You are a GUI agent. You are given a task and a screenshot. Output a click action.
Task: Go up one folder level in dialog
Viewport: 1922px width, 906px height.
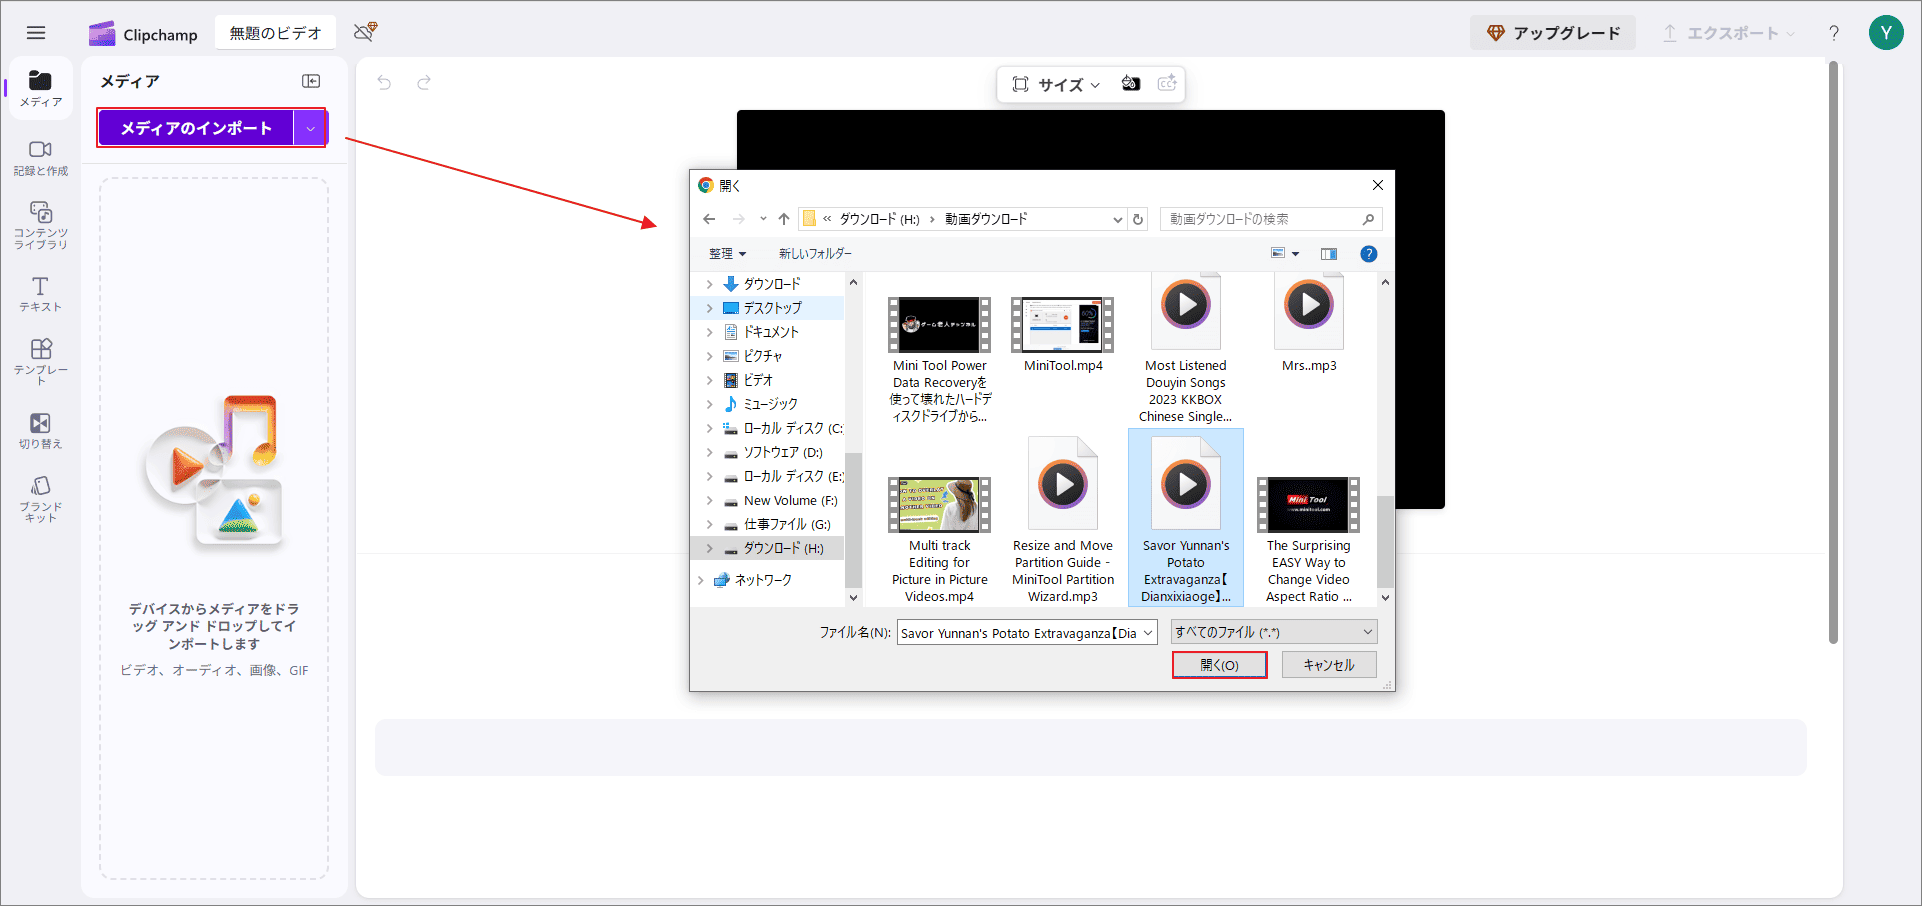[x=784, y=219]
